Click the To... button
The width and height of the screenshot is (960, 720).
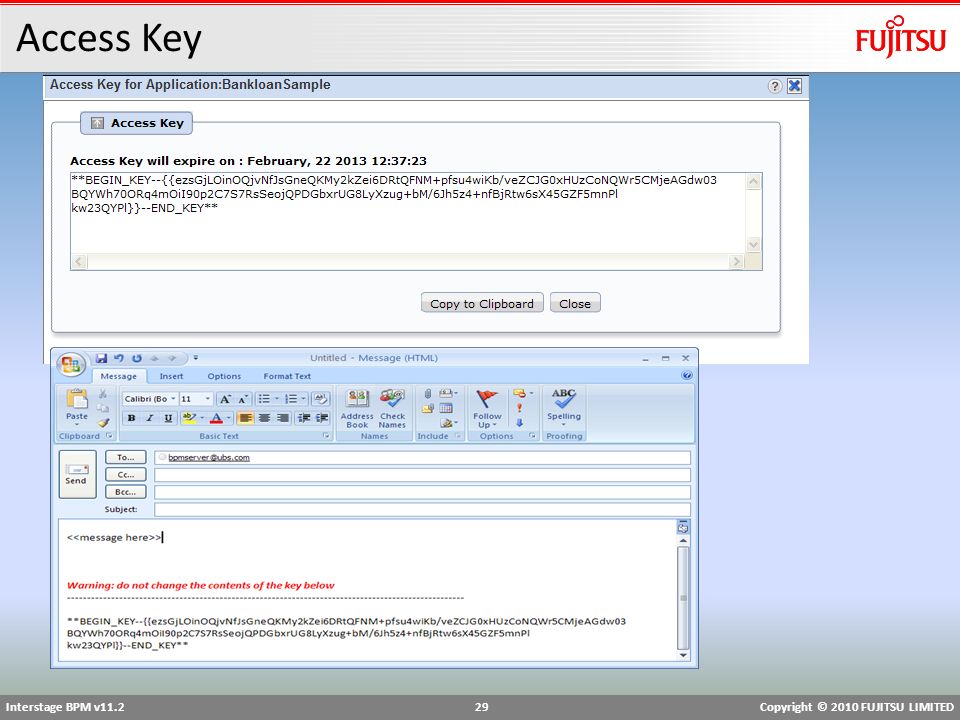click(126, 457)
